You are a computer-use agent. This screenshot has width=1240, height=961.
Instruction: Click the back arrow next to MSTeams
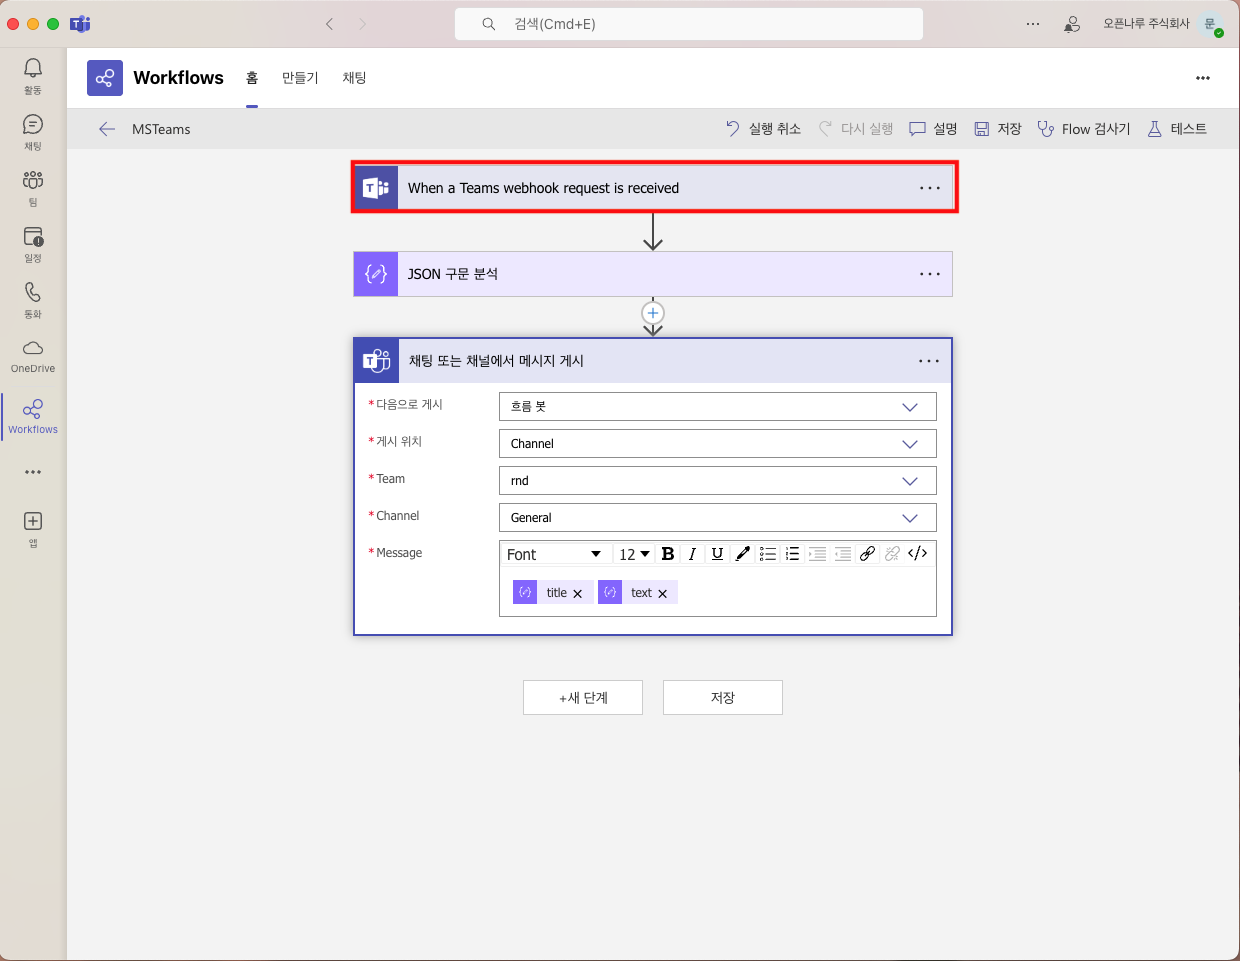pyautogui.click(x=107, y=129)
